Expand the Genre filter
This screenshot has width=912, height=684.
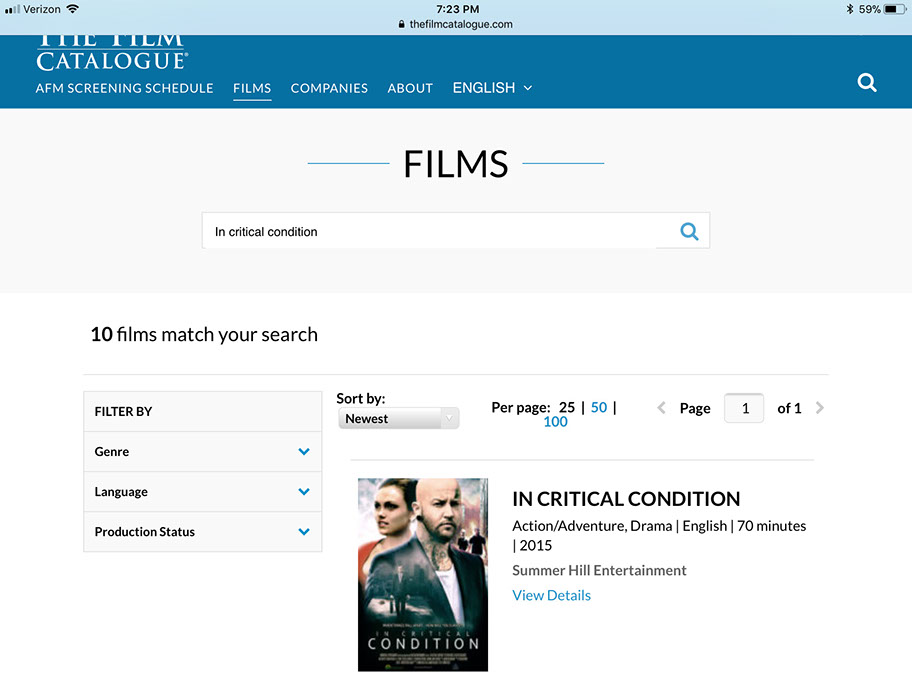pos(304,452)
